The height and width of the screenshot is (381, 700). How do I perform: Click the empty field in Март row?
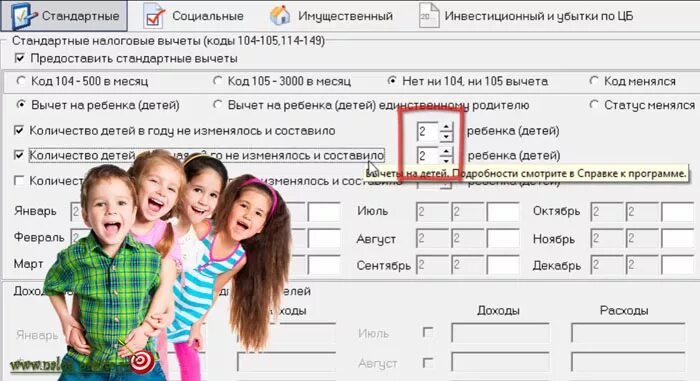324,265
